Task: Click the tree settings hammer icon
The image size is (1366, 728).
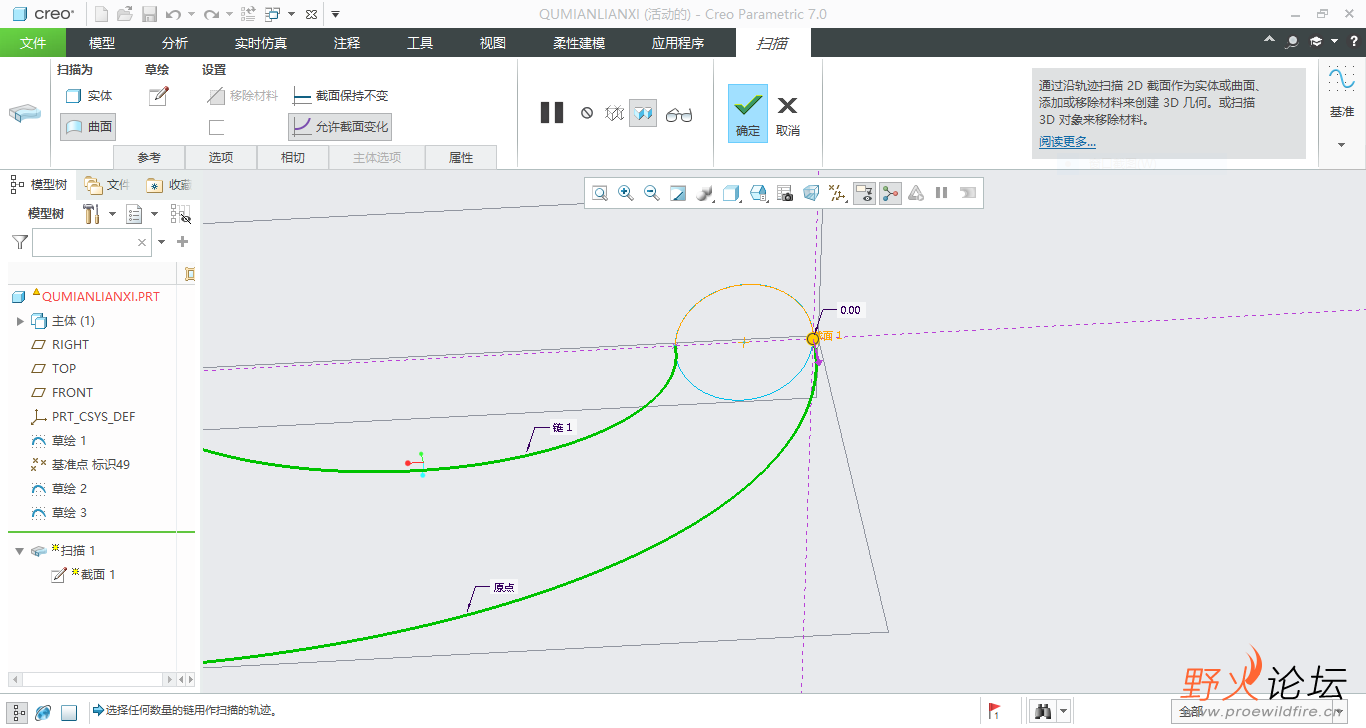Action: (x=90, y=214)
